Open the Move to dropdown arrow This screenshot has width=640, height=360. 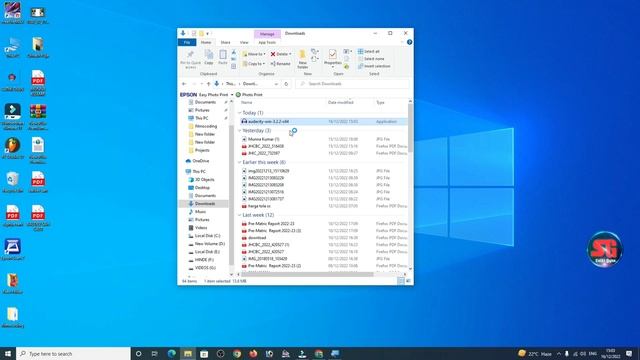point(264,54)
